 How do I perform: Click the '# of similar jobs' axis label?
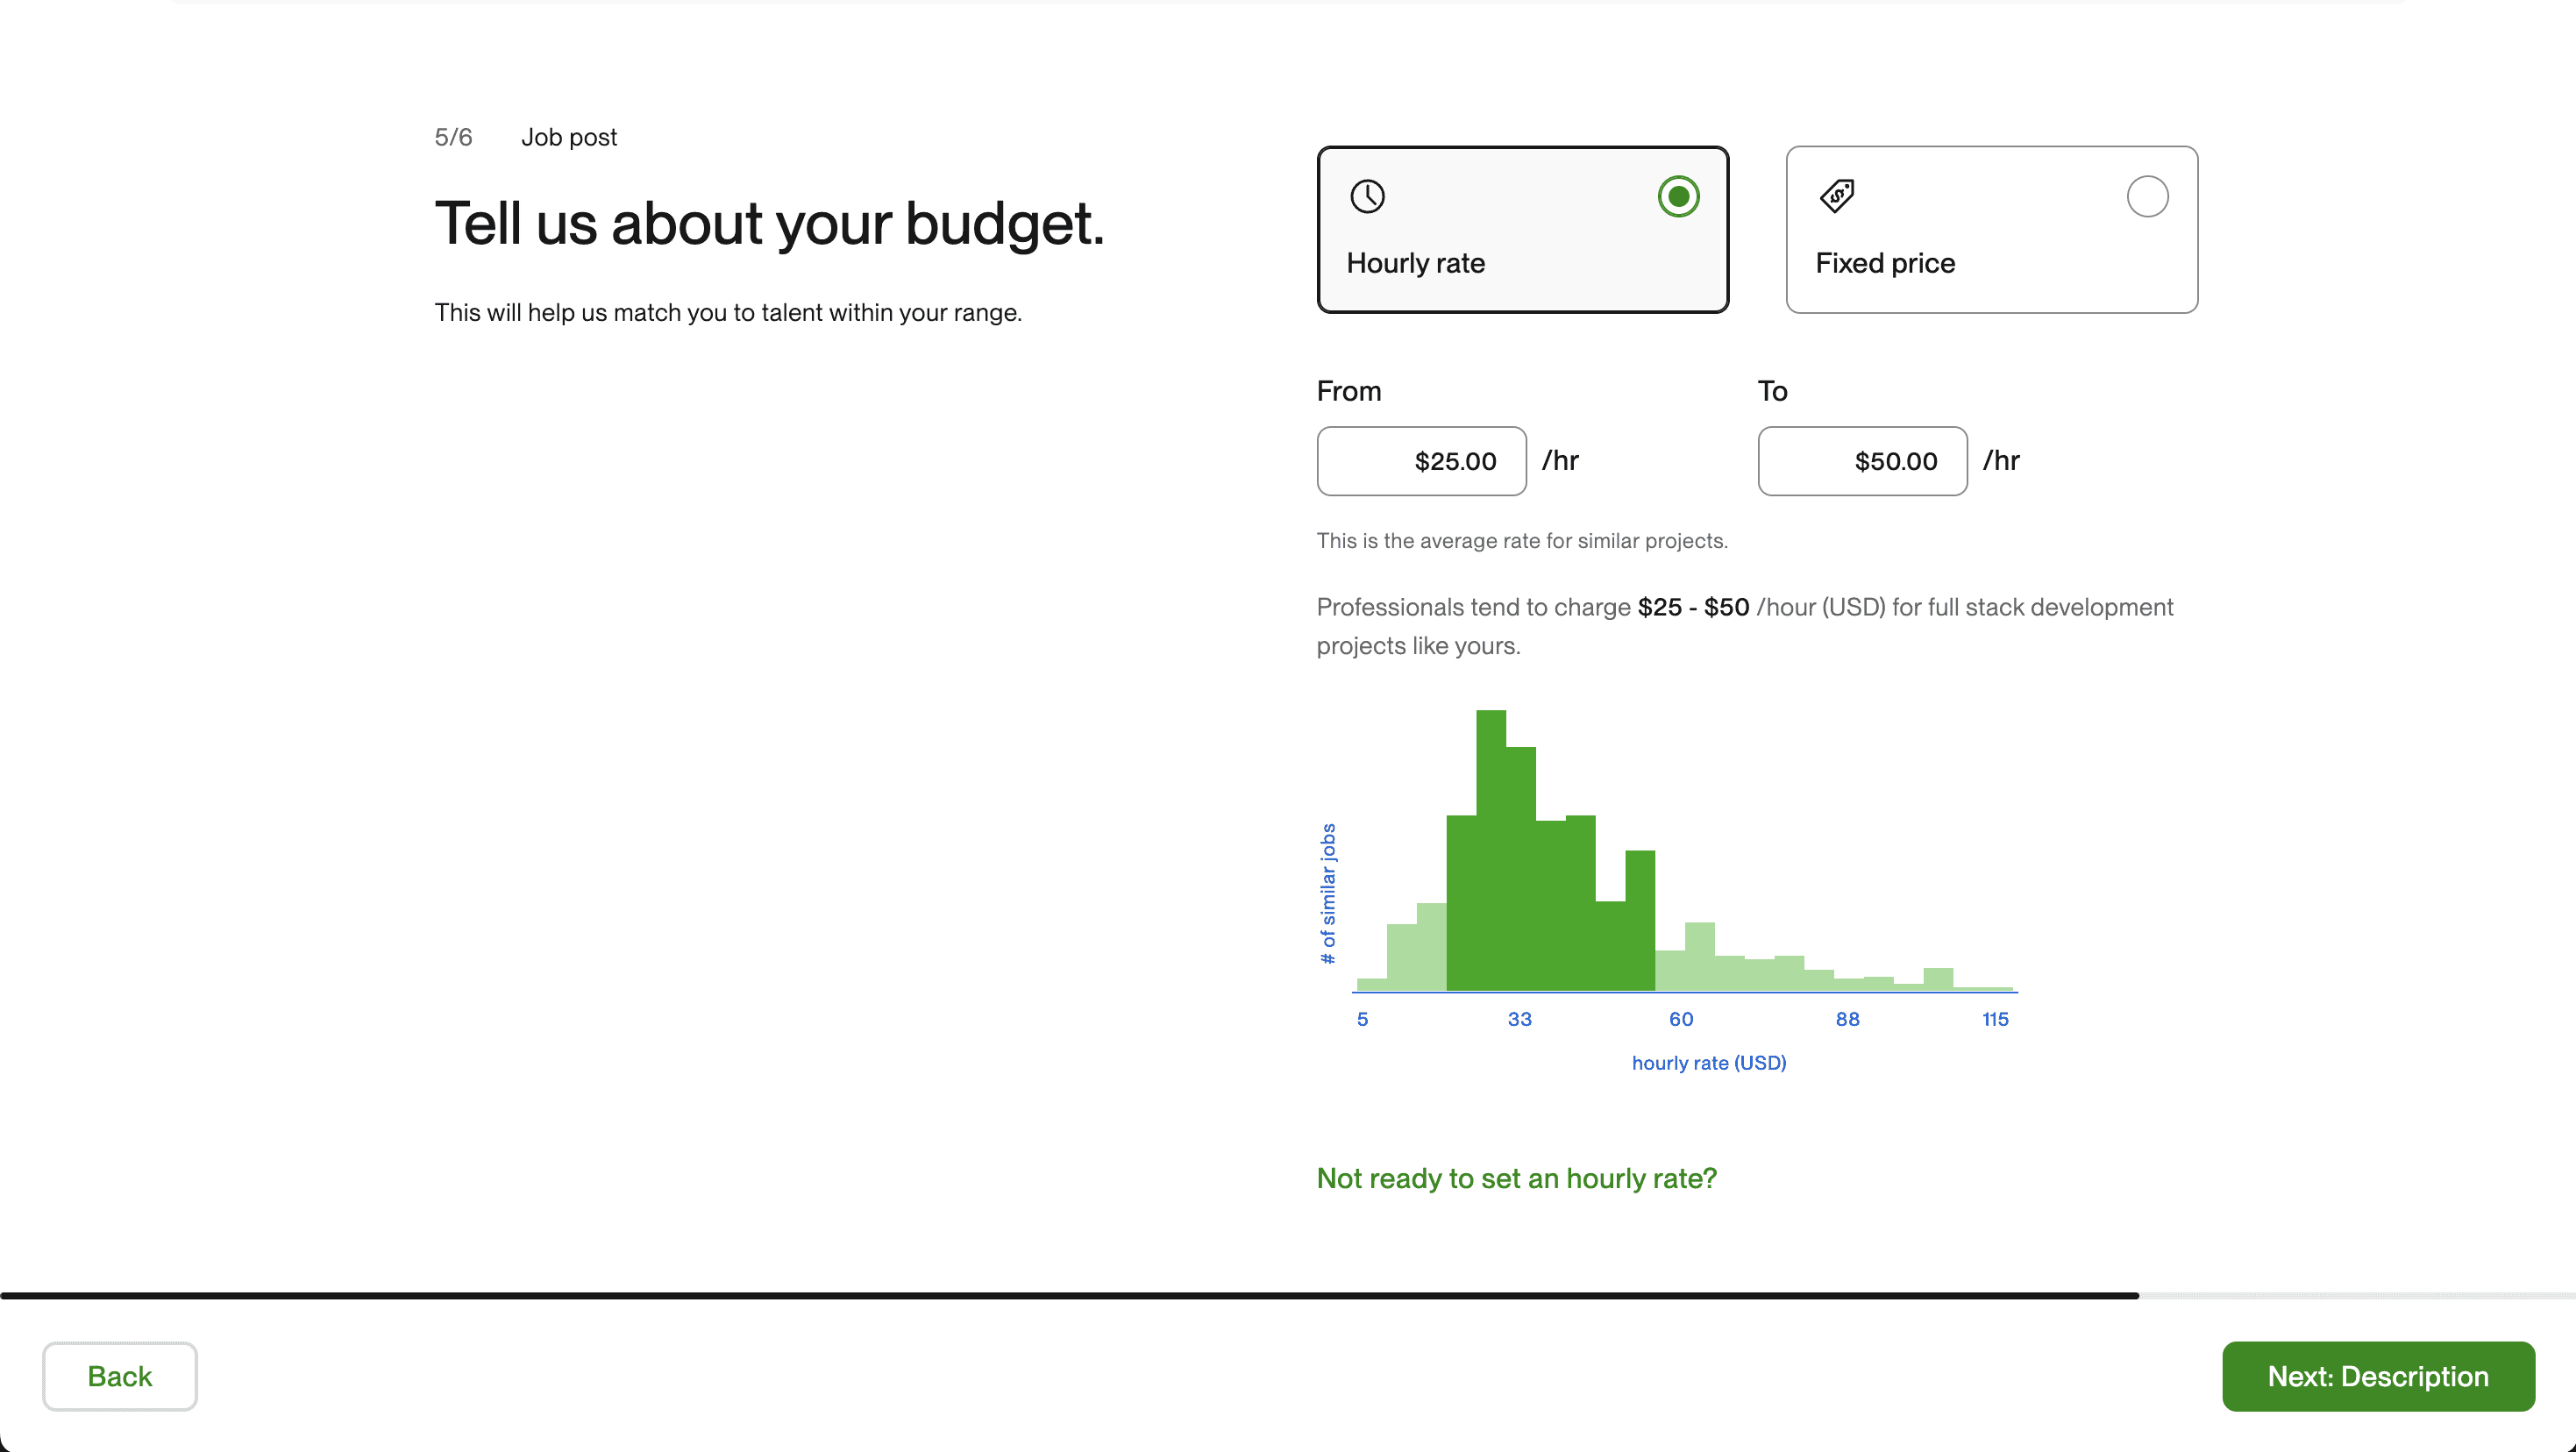1328,893
